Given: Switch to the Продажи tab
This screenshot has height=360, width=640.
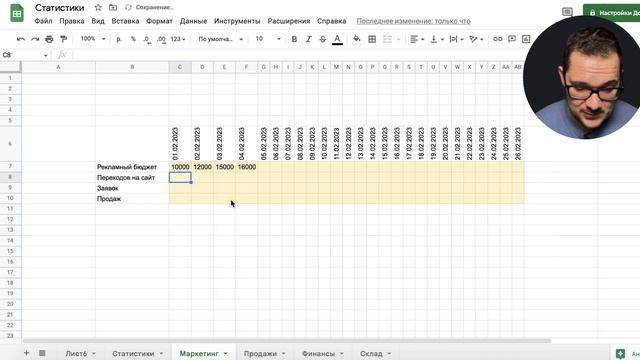Looking at the screenshot, I should pos(260,353).
